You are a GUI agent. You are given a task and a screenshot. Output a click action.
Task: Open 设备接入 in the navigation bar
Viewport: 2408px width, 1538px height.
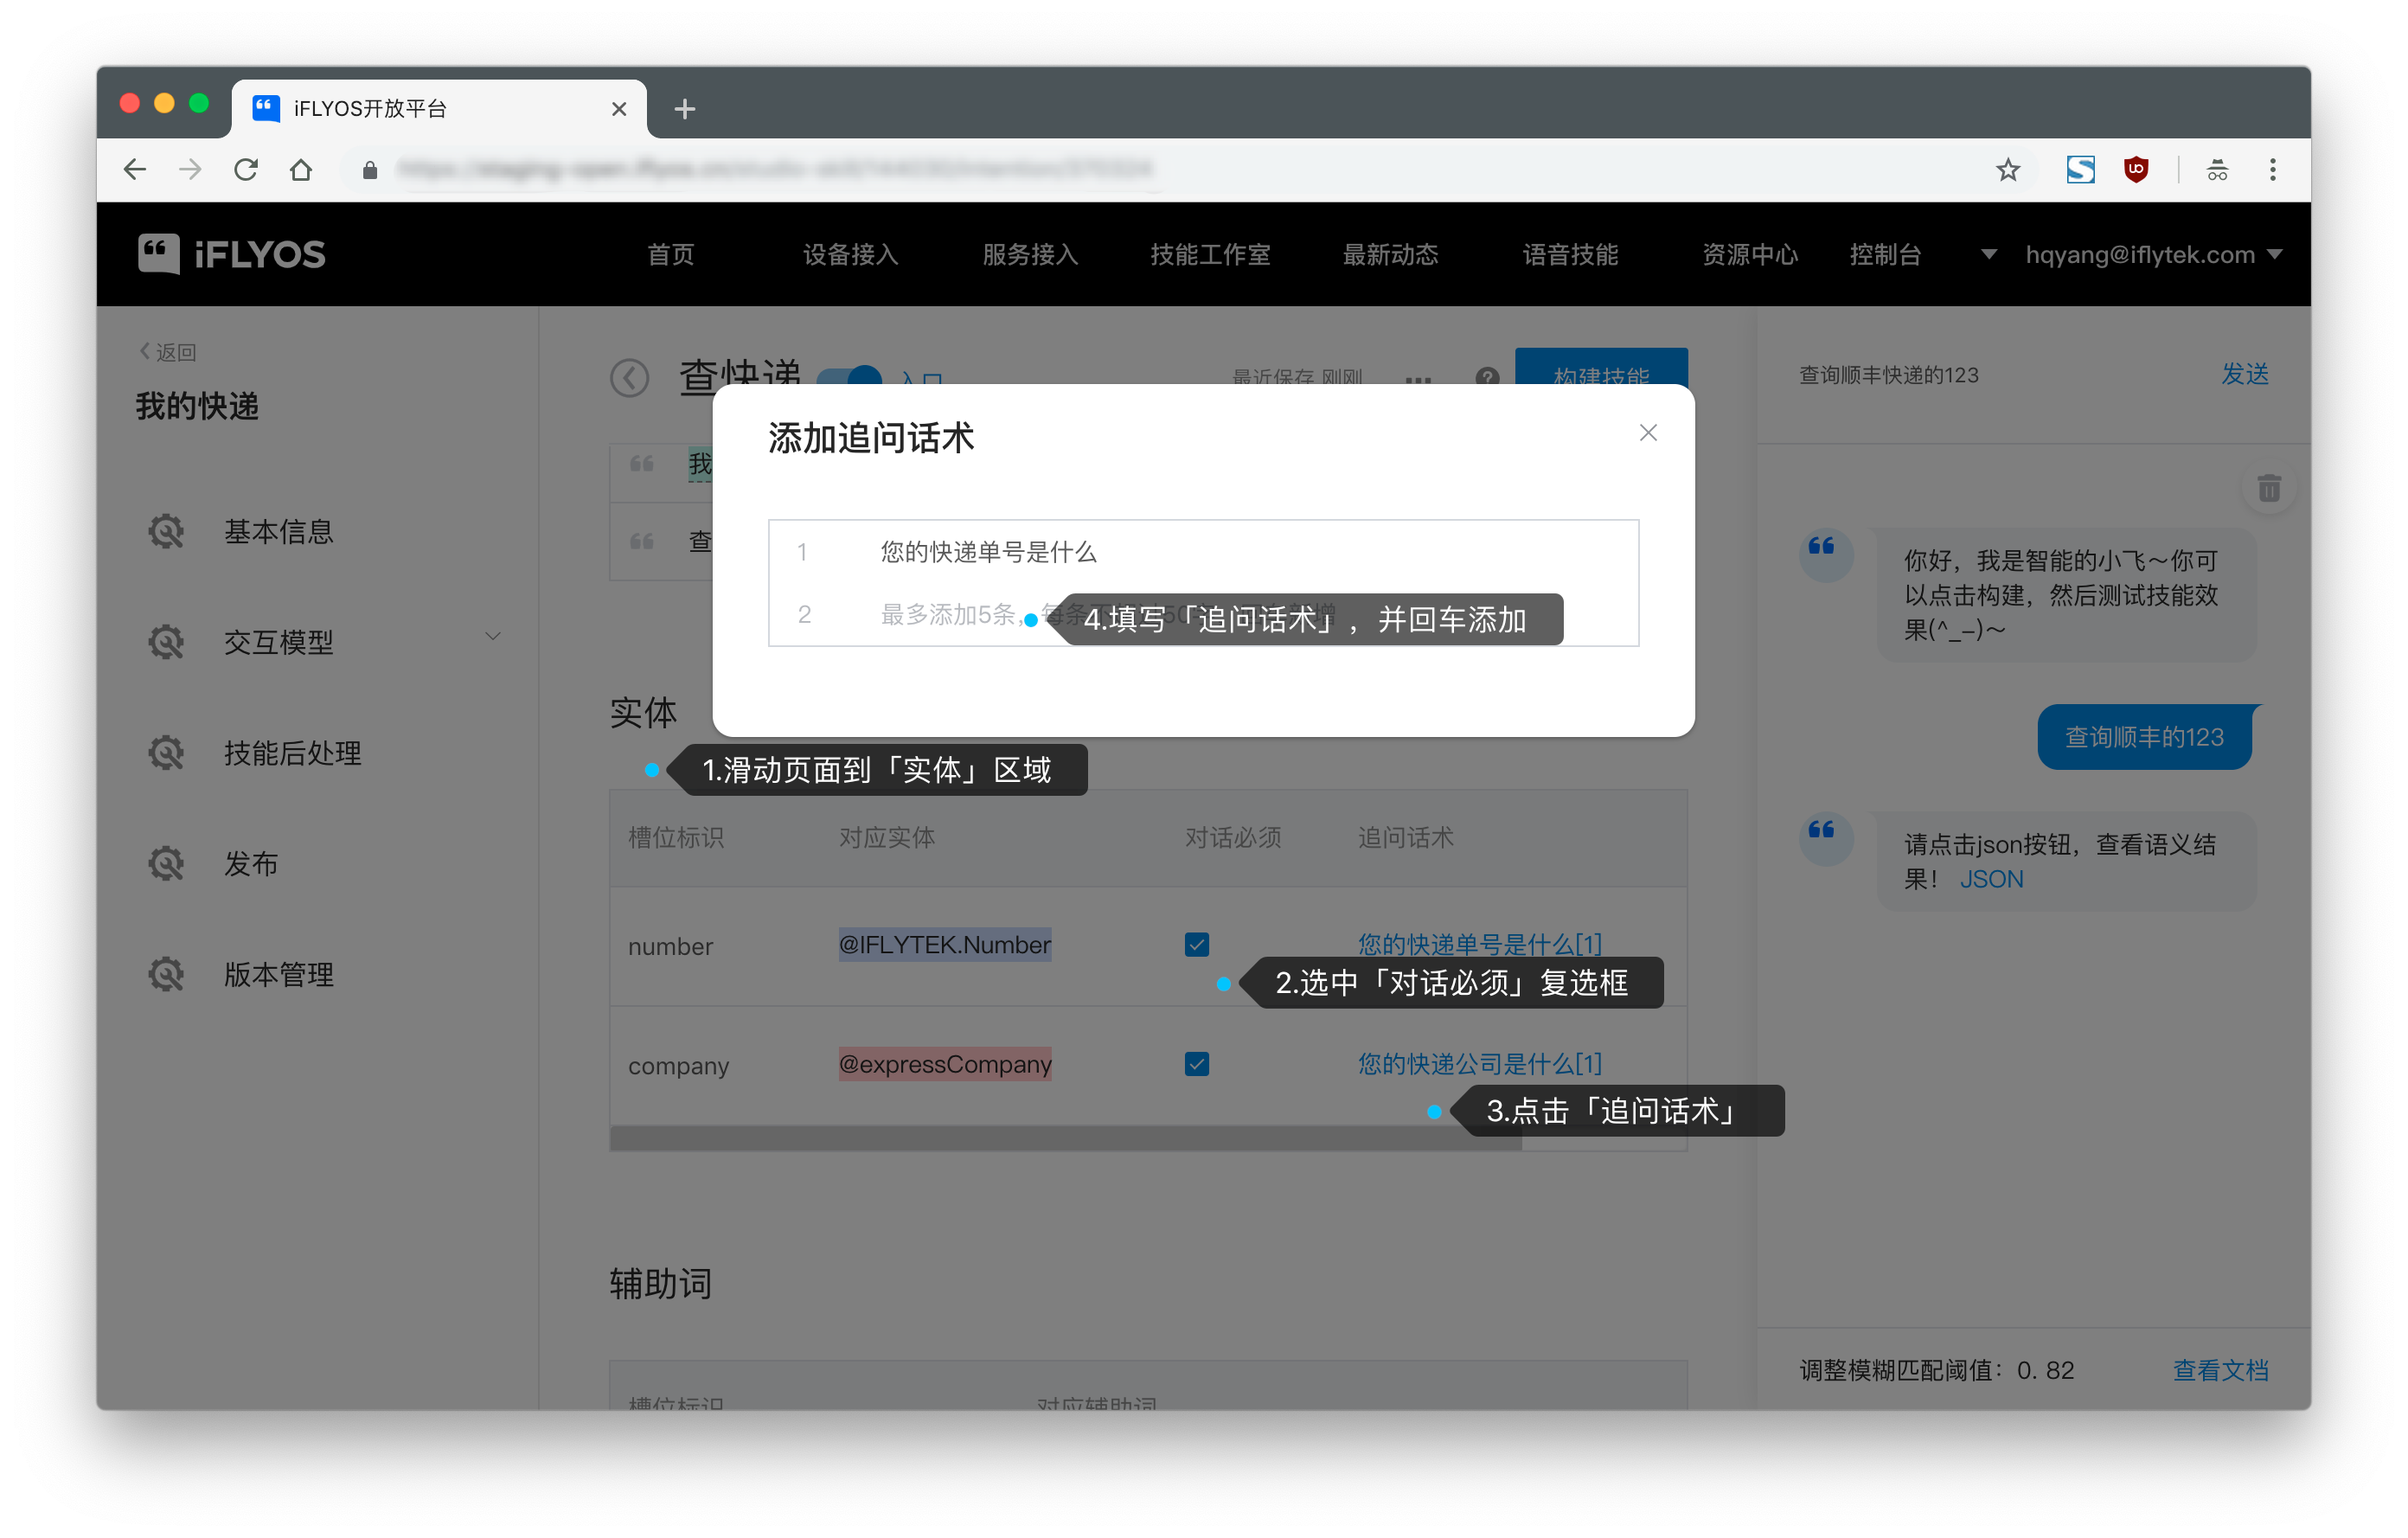[x=850, y=254]
